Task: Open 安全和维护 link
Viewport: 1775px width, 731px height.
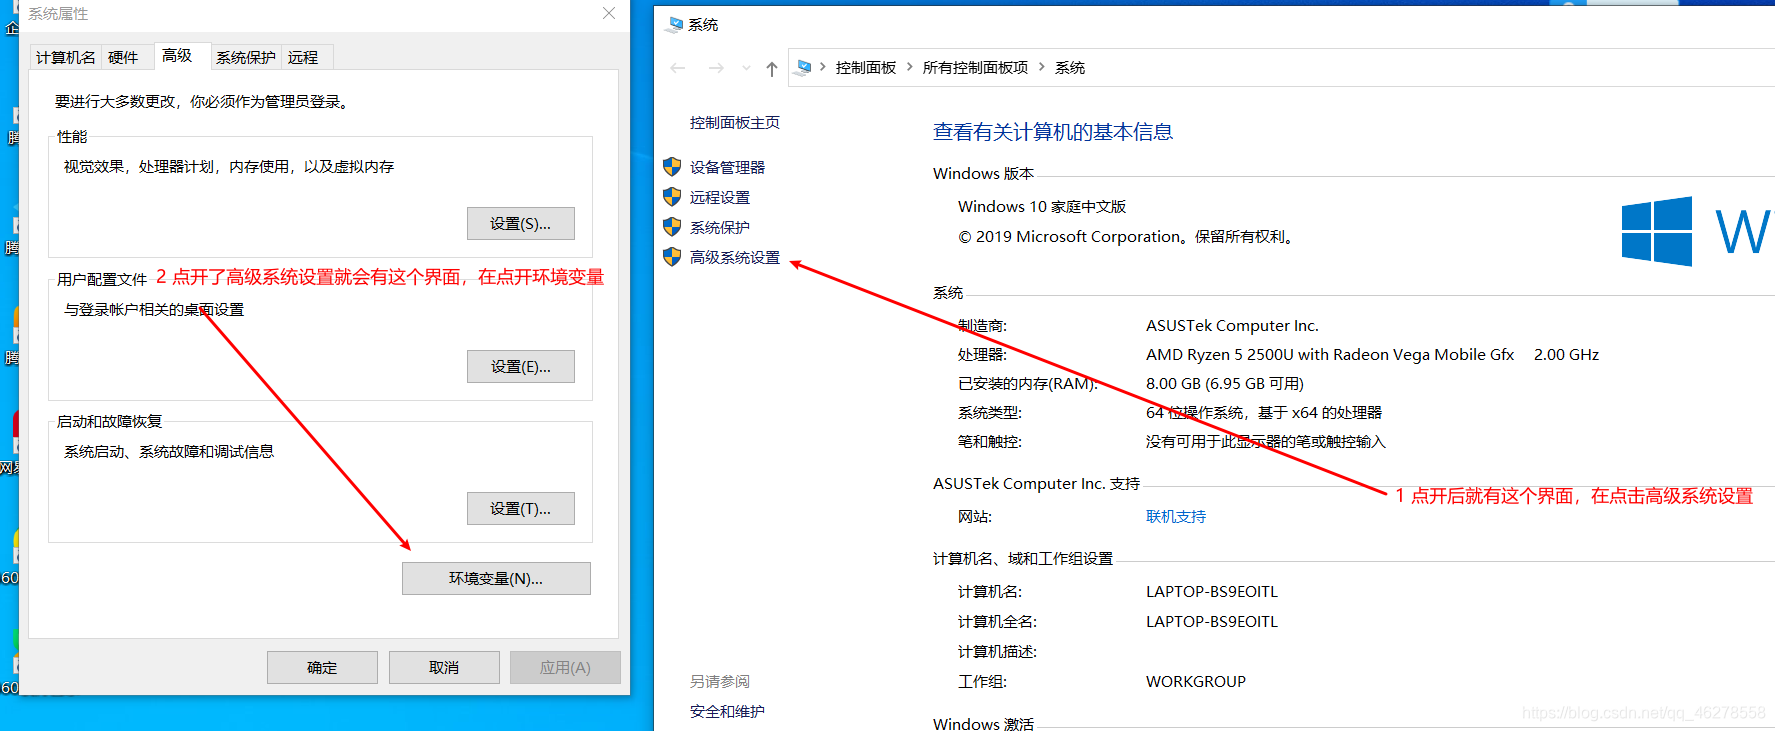Action: [727, 712]
